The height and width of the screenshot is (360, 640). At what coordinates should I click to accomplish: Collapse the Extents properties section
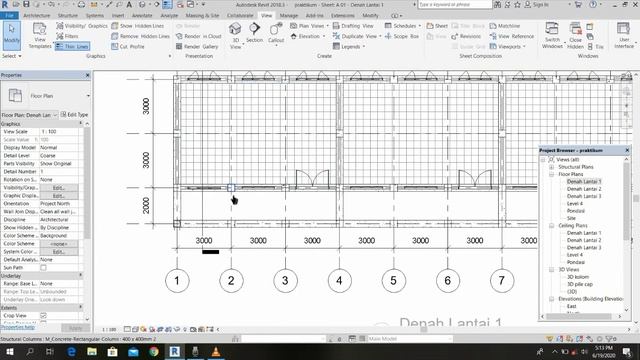(80, 307)
